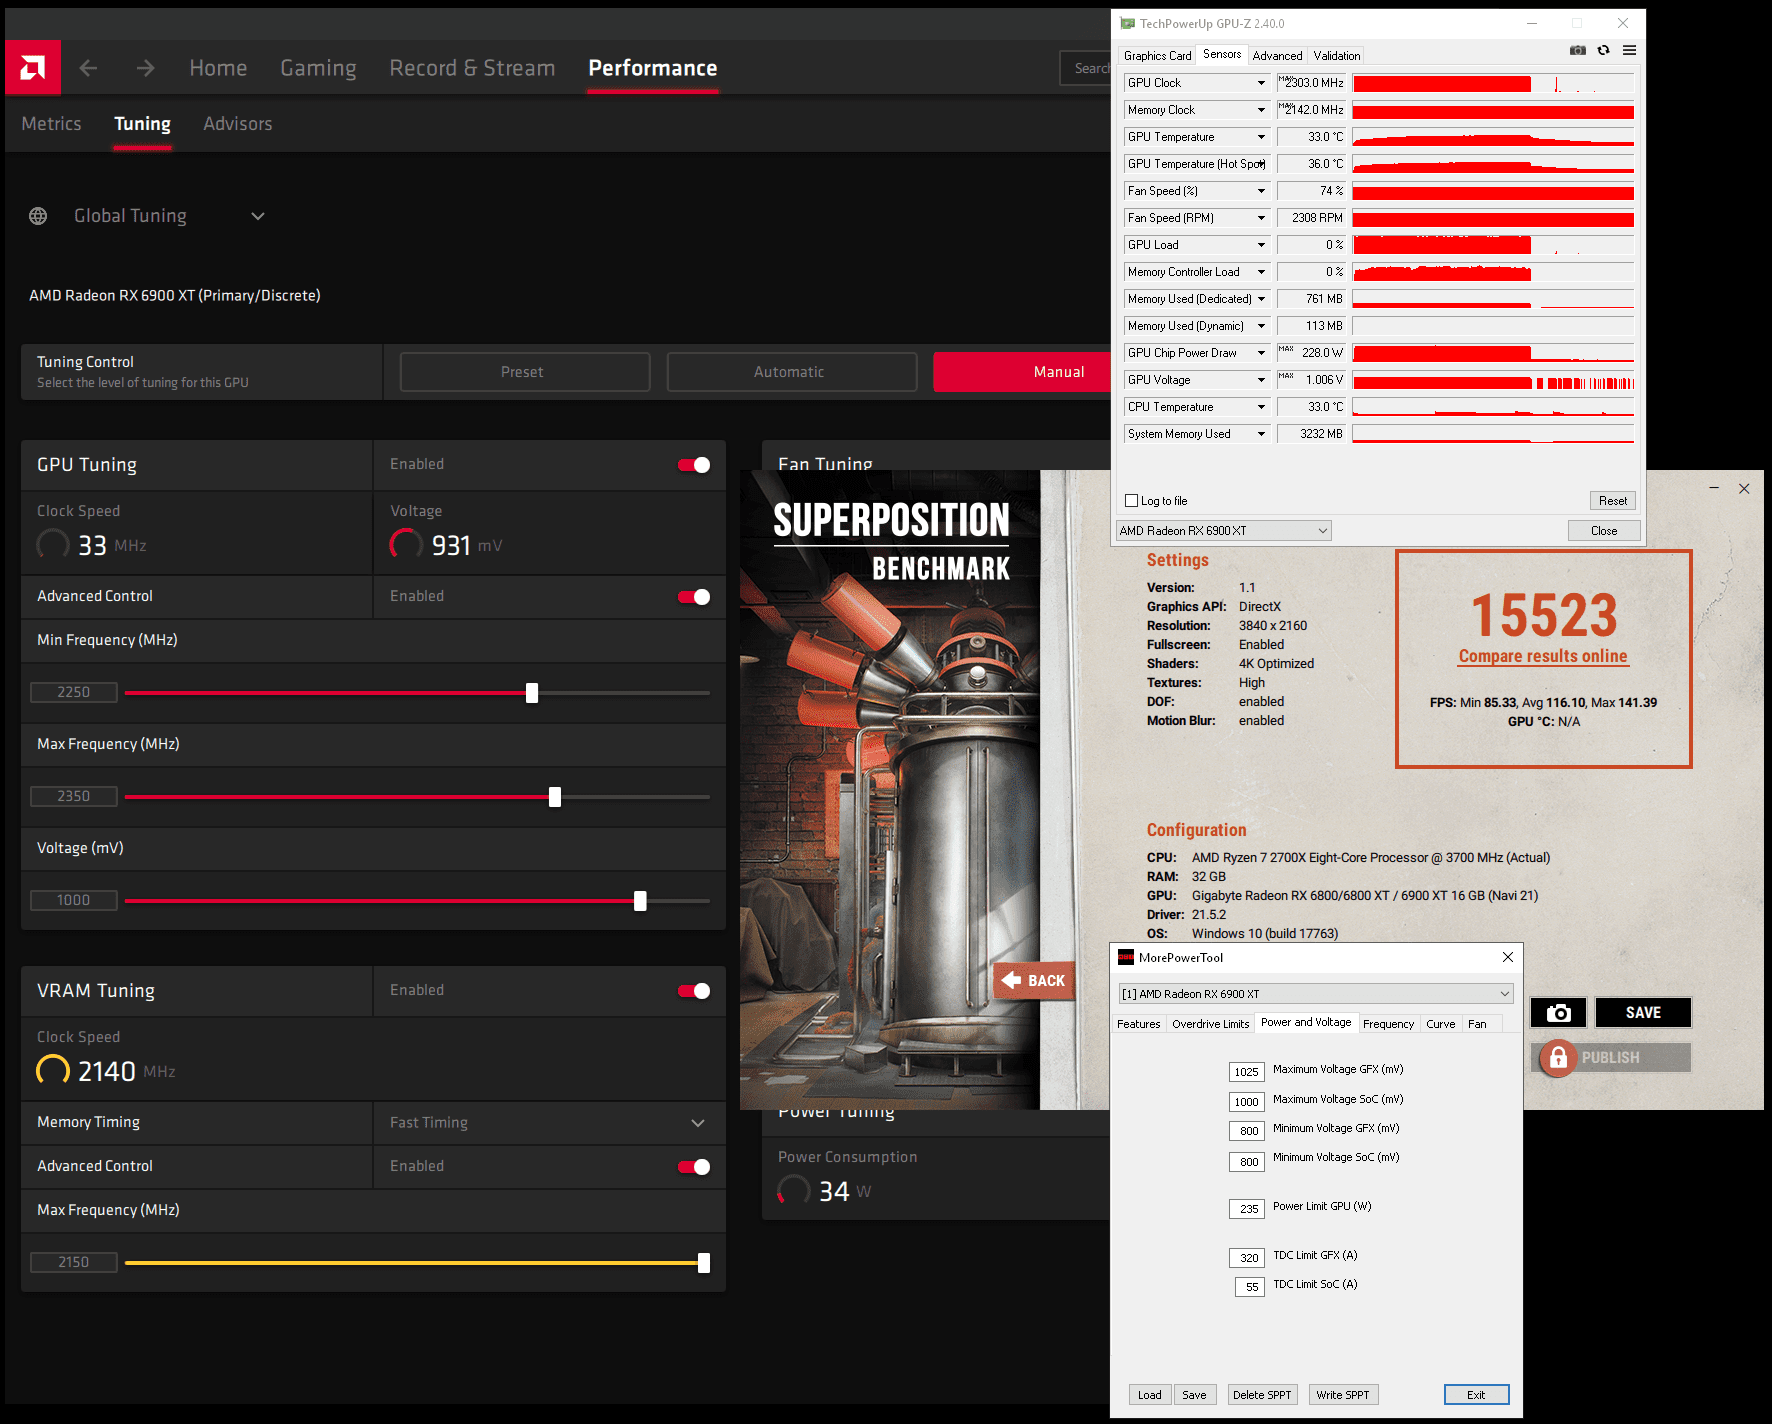Image resolution: width=1772 pixels, height=1424 pixels.
Task: Open MorePowerTool Overdrive Limits tab
Action: click(x=1210, y=1024)
